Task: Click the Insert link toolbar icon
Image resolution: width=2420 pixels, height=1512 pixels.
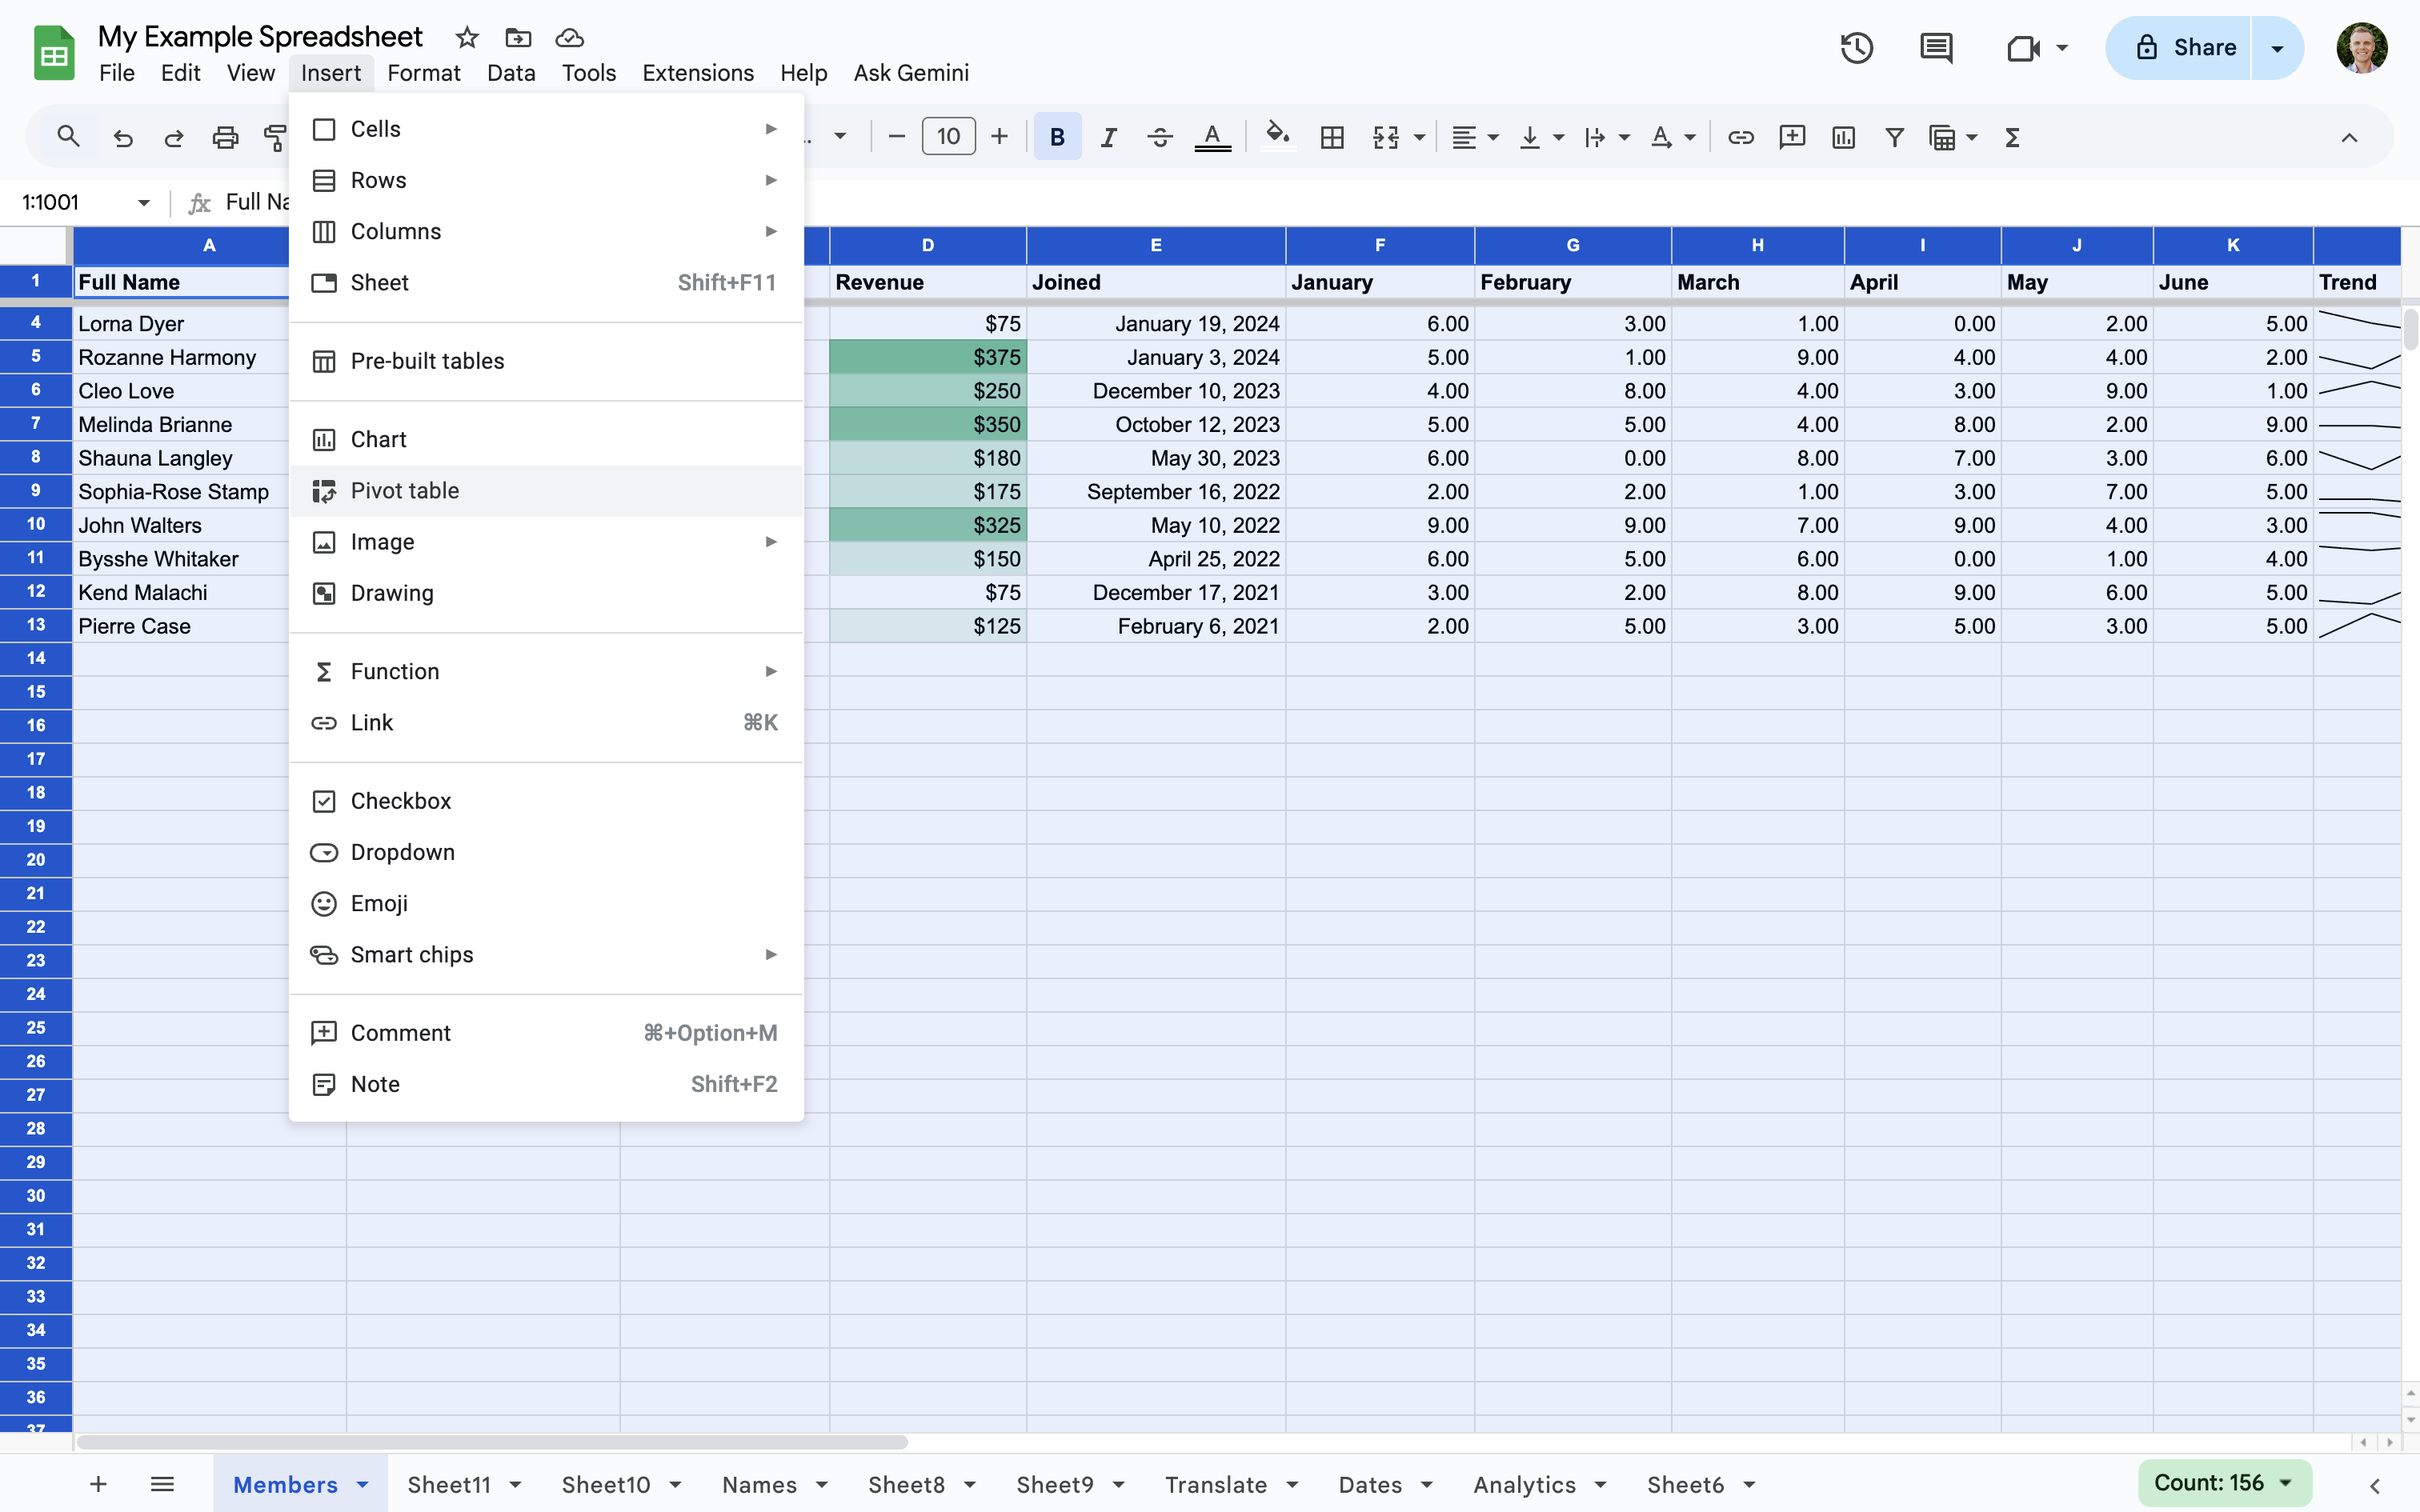Action: pyautogui.click(x=1740, y=137)
